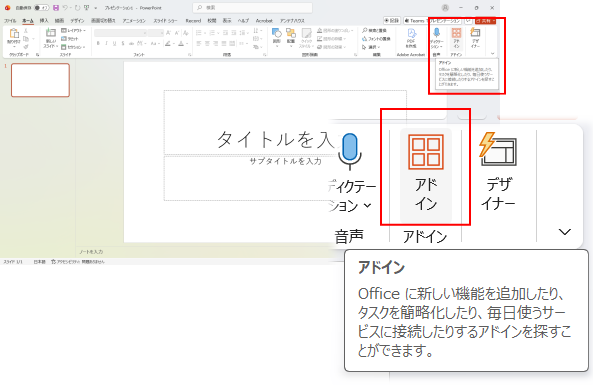Screen dimensions: 593x385
Task: Toggle Bold formatting
Action: (x=98, y=43)
